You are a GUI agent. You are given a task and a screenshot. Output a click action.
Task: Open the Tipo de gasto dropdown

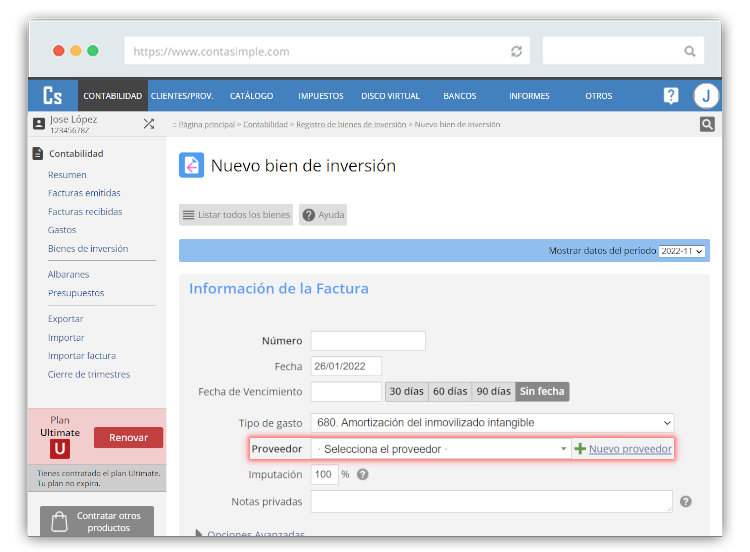(x=492, y=423)
